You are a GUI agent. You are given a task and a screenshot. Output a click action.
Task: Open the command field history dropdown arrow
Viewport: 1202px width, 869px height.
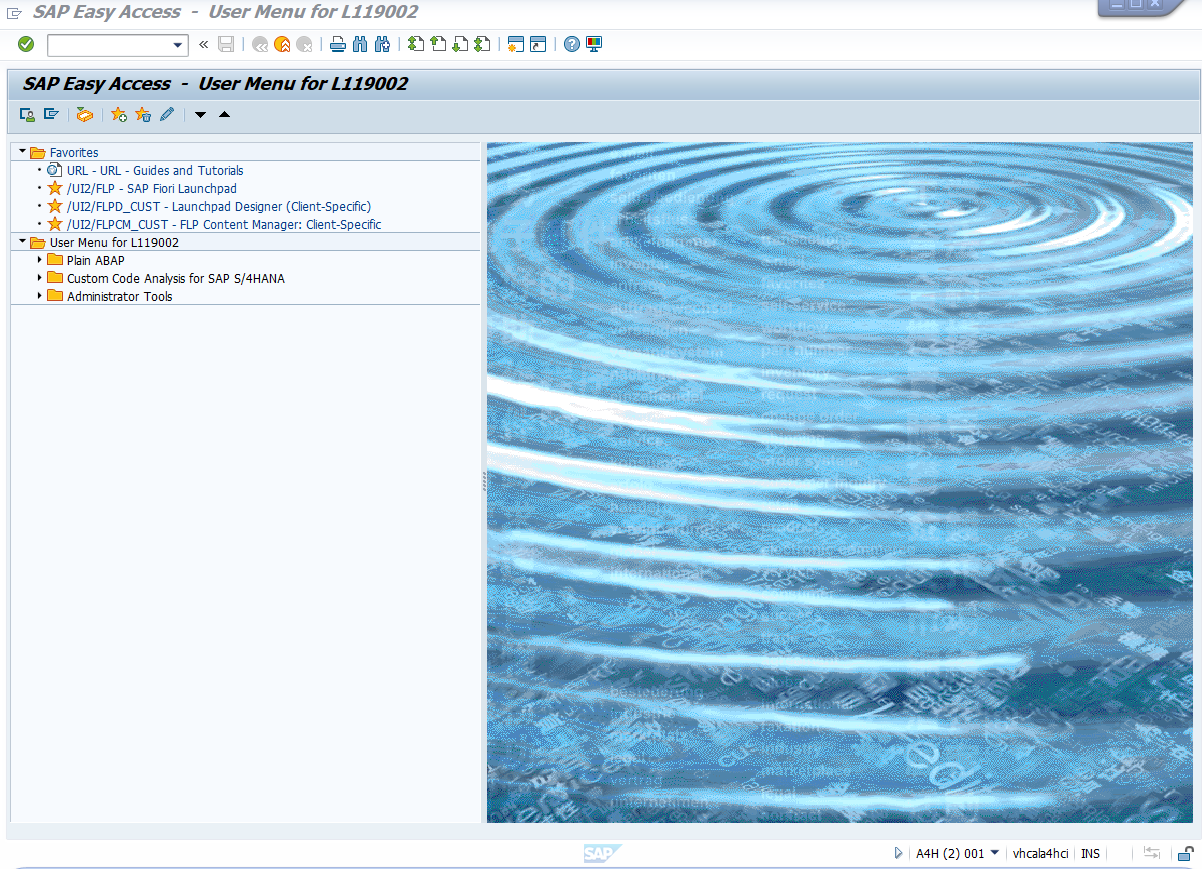click(179, 45)
